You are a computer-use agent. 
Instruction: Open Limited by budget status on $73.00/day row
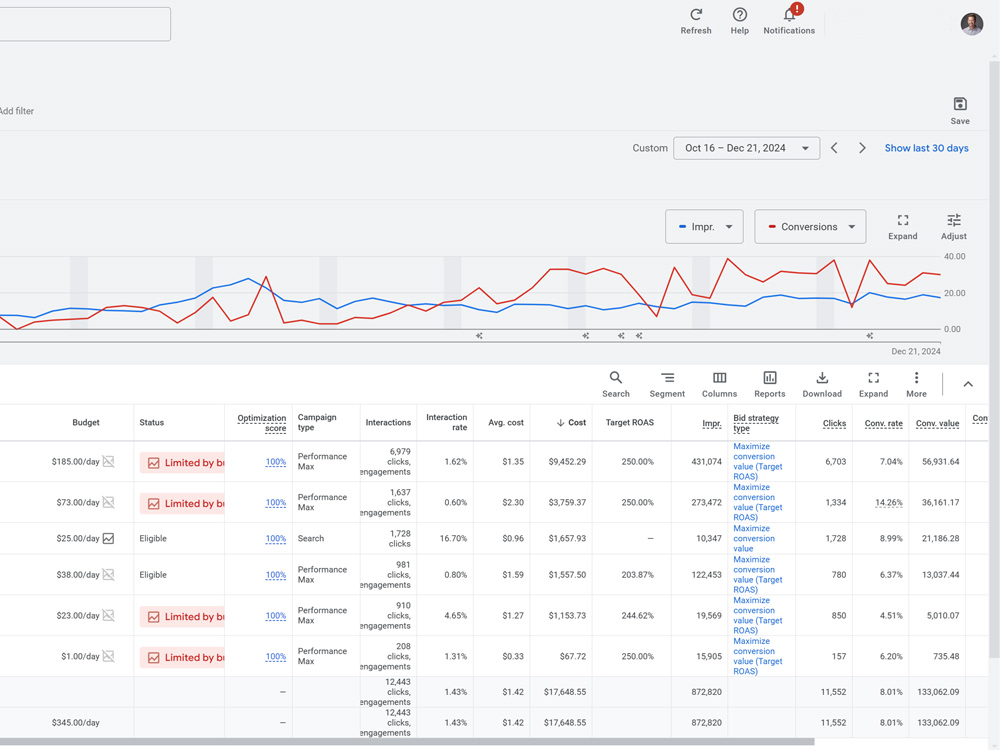tap(182, 503)
